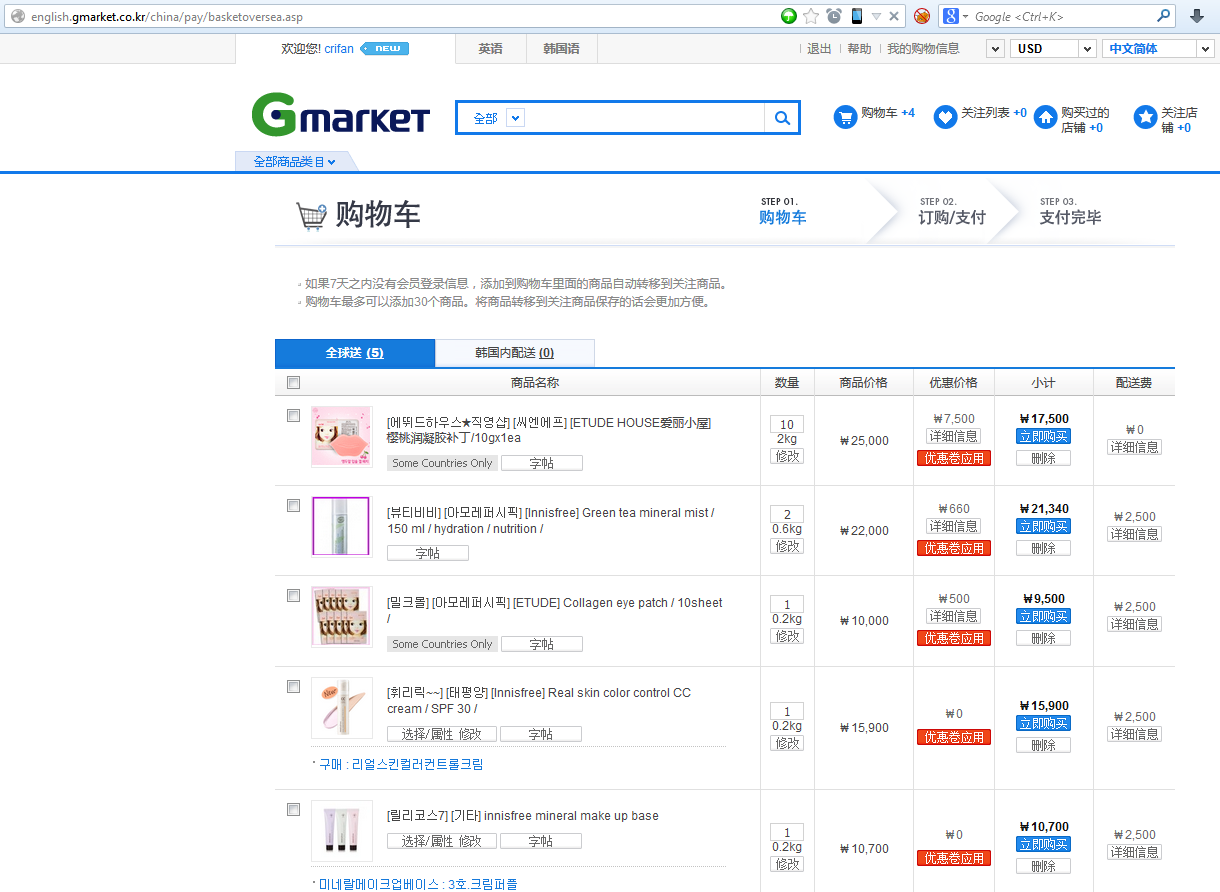Click 立即购买 for the ₩17,500 lip patch
The height and width of the screenshot is (892, 1220).
pos(1043,437)
